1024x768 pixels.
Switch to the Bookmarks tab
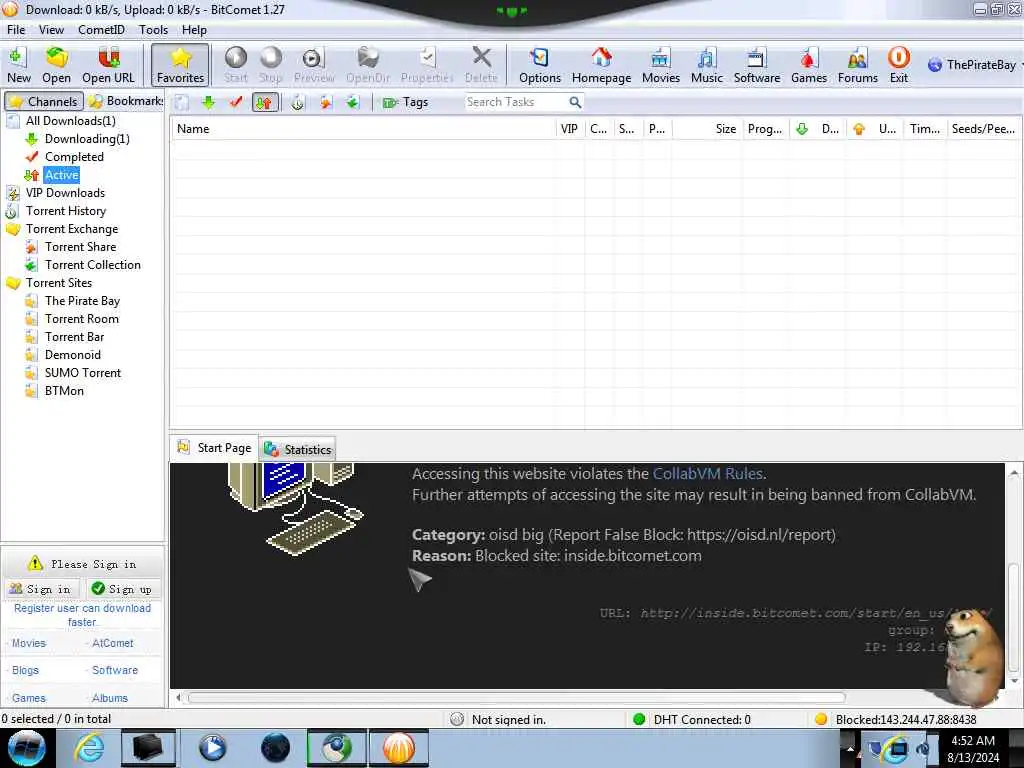pyautogui.click(x=125, y=101)
